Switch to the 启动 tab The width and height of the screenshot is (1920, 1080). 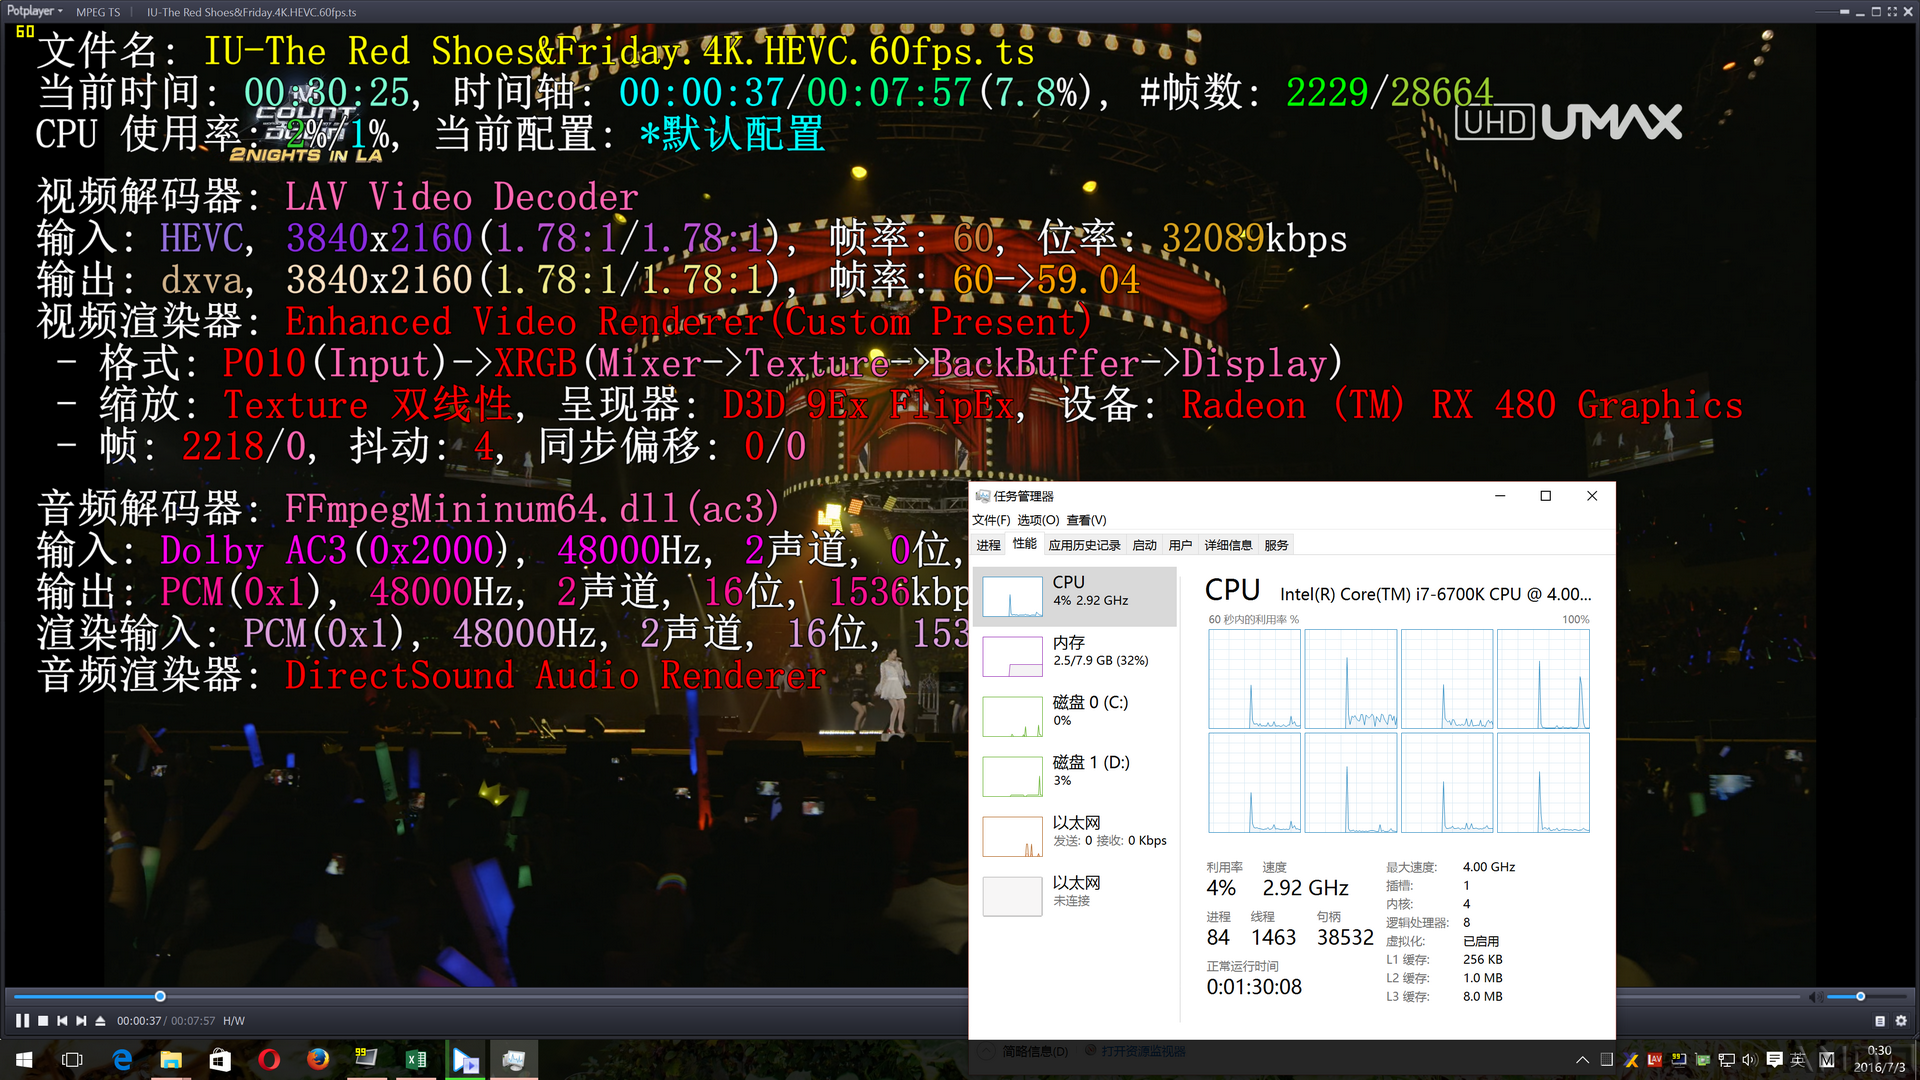[1144, 545]
